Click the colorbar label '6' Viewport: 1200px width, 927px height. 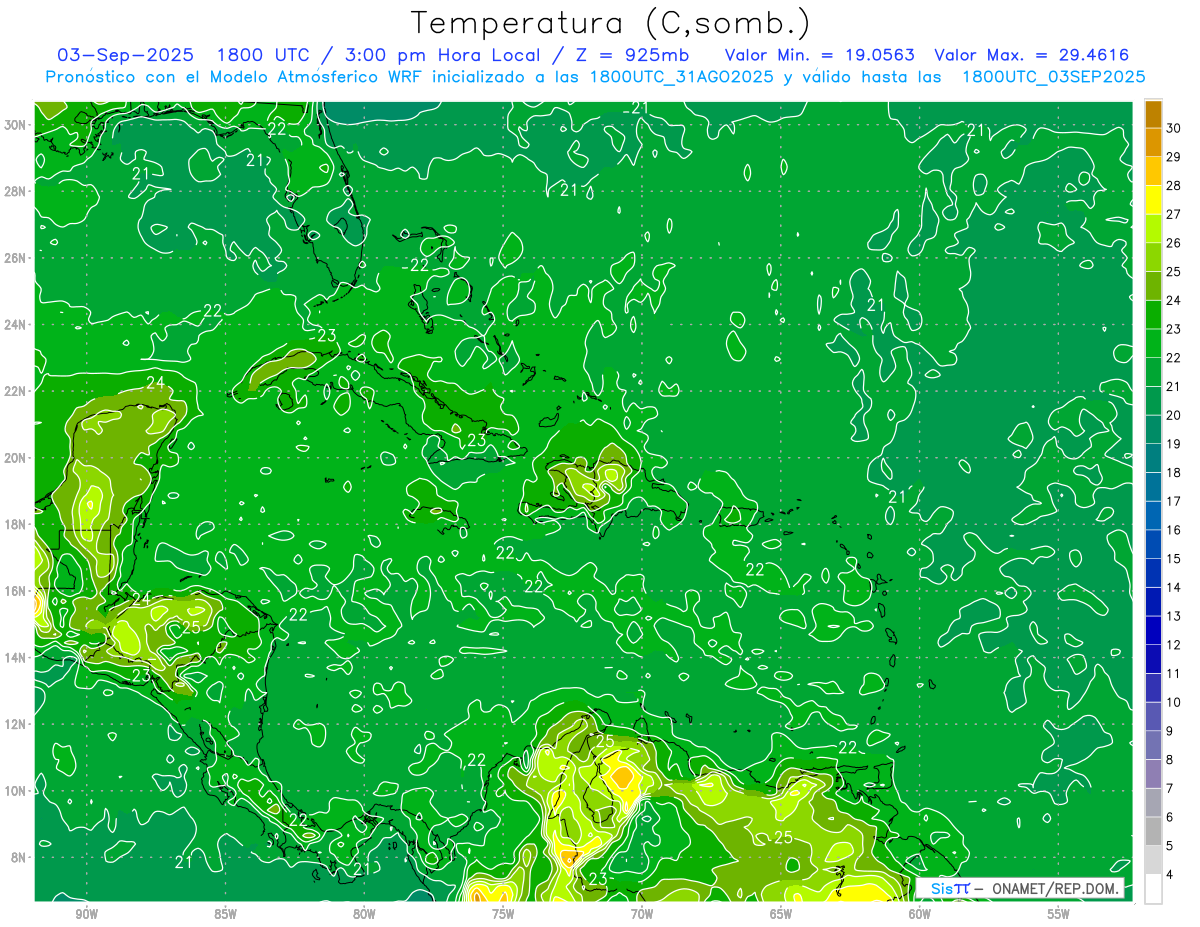[1170, 817]
